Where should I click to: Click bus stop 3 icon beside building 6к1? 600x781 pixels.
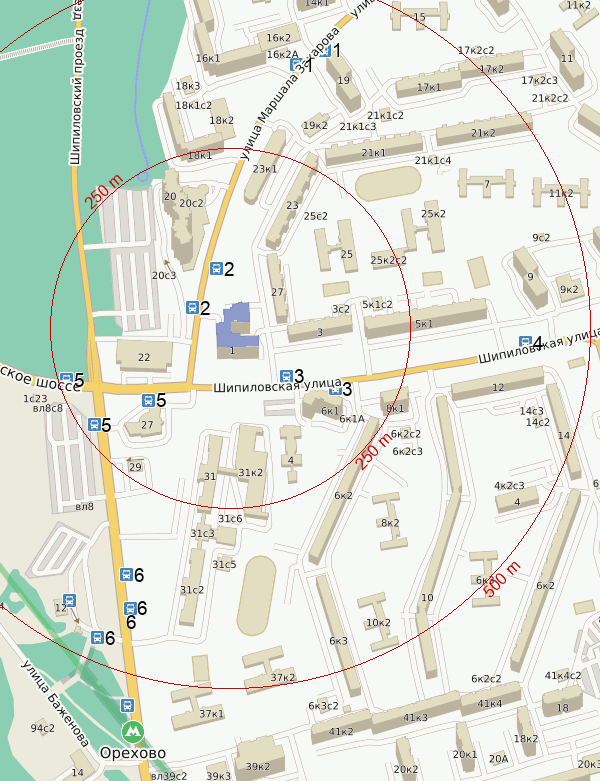(335, 388)
